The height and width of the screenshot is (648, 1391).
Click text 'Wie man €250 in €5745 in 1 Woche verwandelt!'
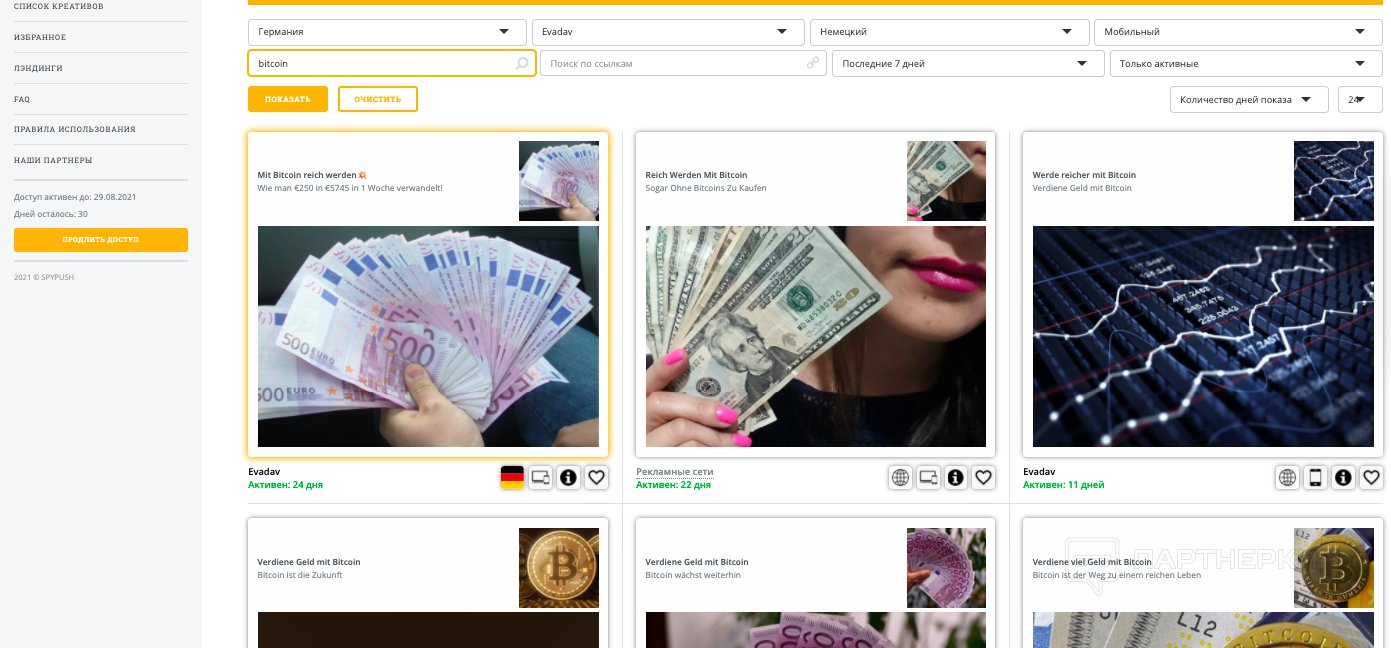pyautogui.click(x=350, y=188)
